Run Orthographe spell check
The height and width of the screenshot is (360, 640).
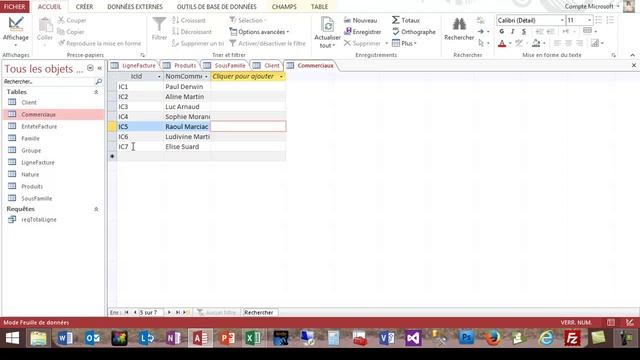(413, 31)
